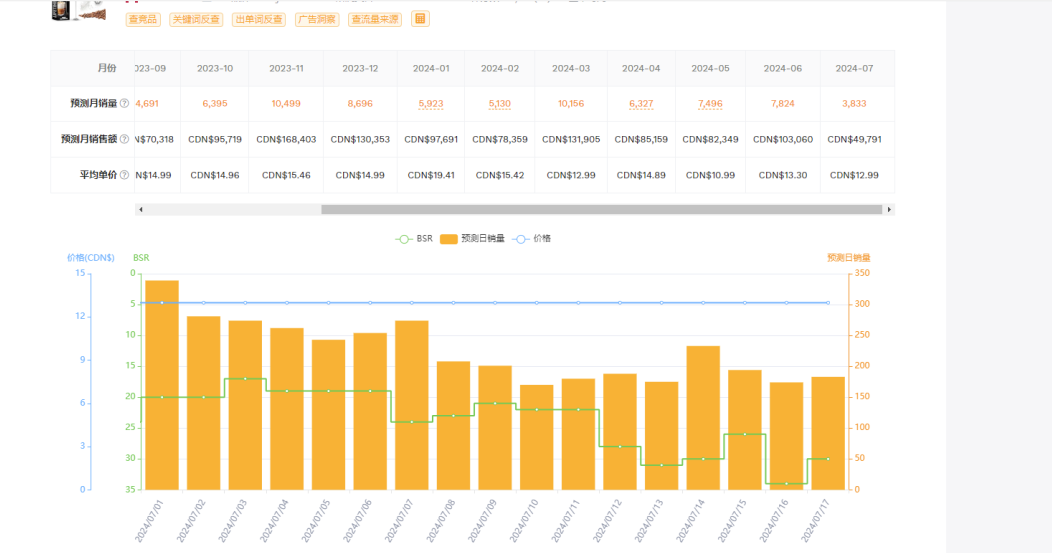Click the price line point on 2024/07/17
The image size is (1052, 553).
click(x=828, y=303)
